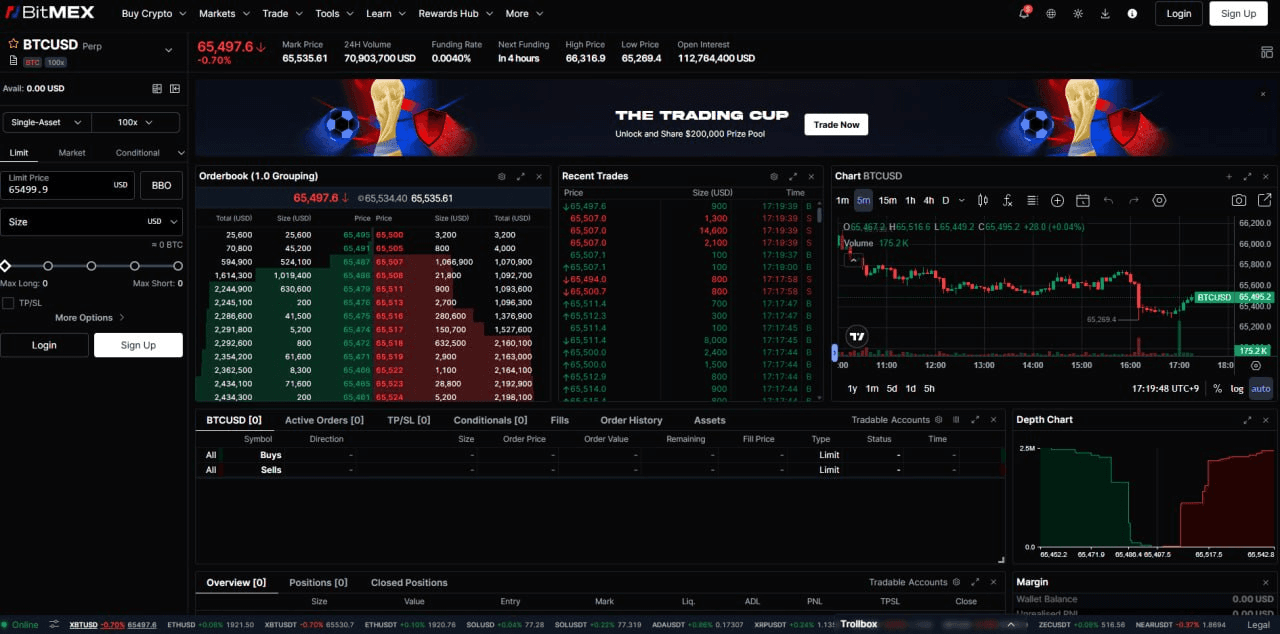
Task: Open the language globe icon
Action: (x=1051, y=14)
